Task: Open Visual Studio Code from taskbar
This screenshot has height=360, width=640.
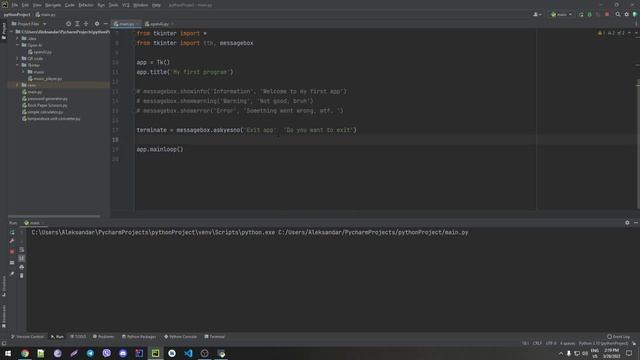Action: (188, 353)
